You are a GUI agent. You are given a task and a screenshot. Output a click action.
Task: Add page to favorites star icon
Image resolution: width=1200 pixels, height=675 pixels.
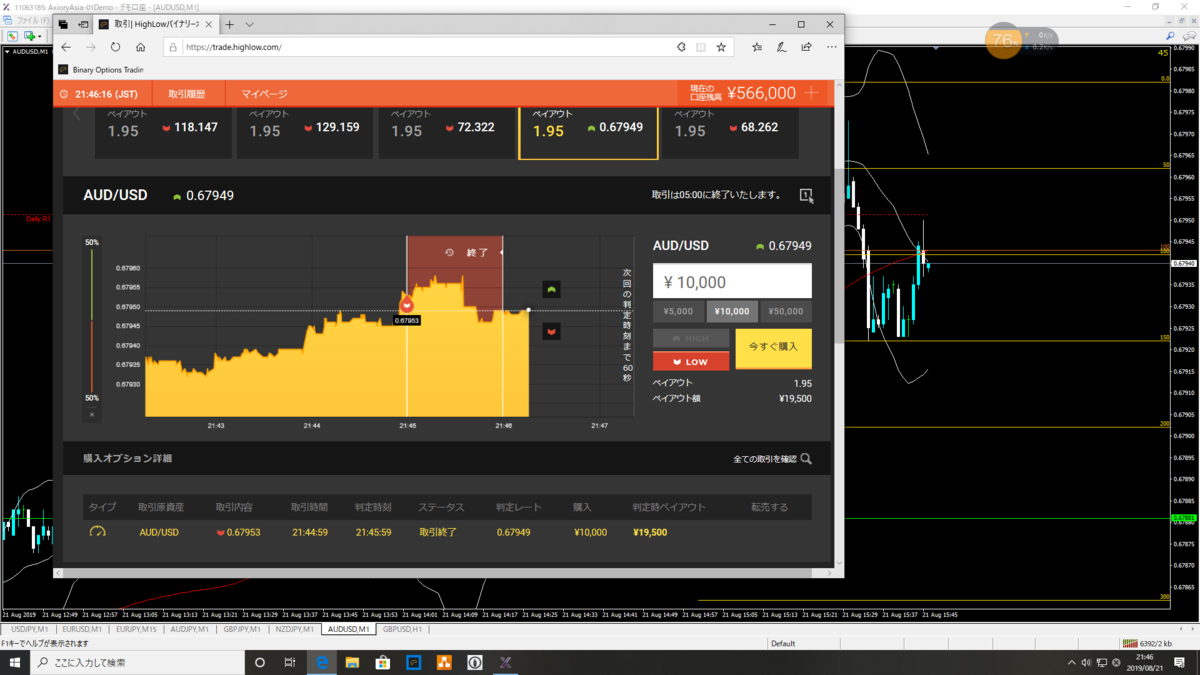(x=721, y=47)
